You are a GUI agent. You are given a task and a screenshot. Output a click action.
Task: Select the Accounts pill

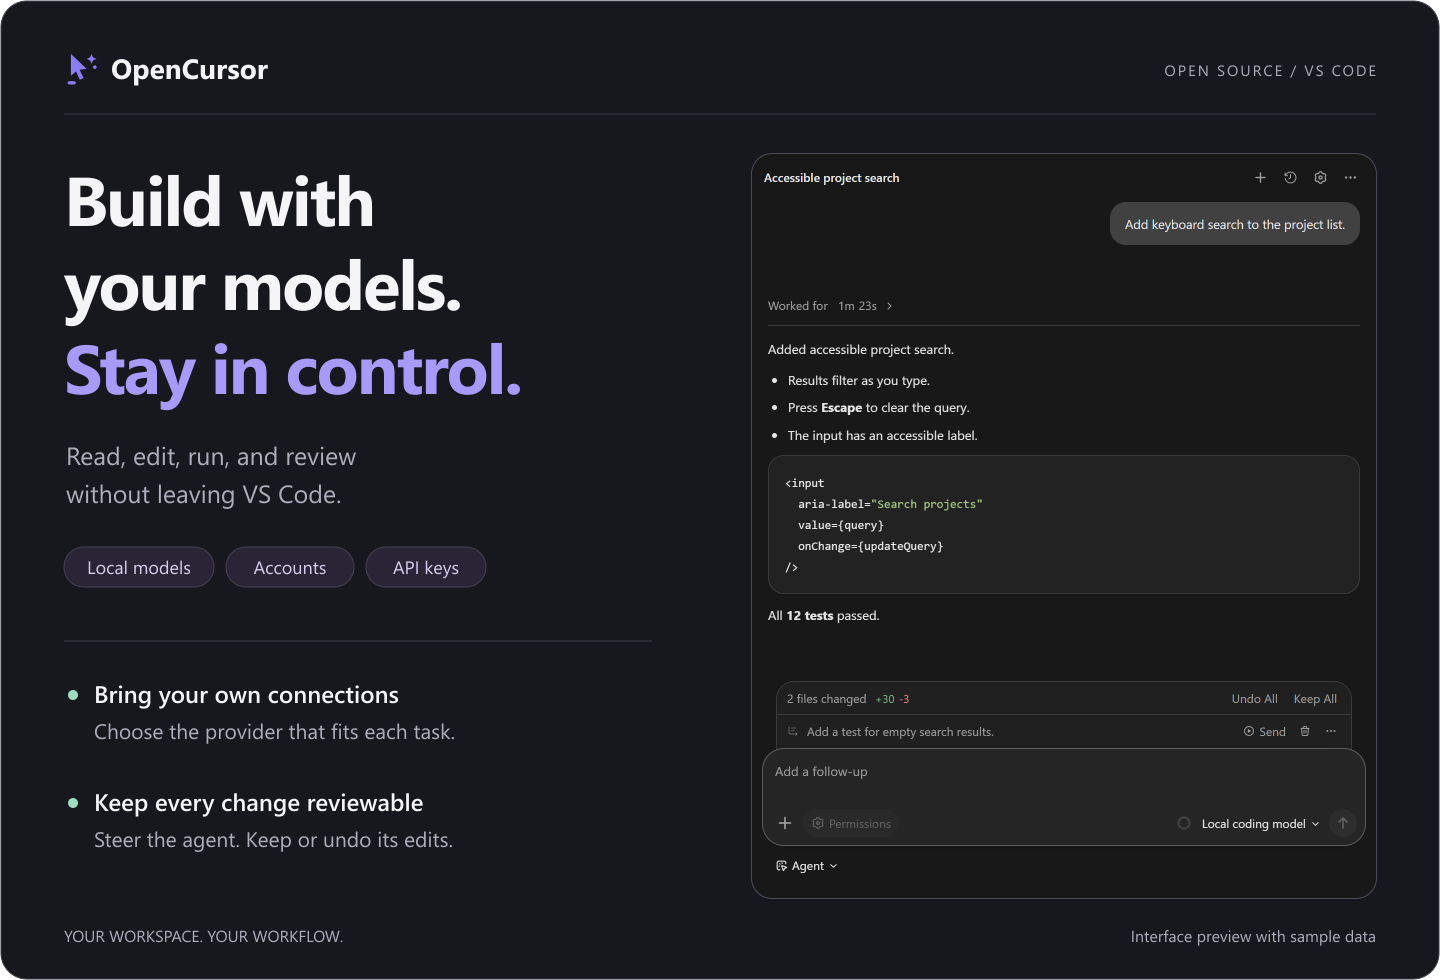[290, 567]
